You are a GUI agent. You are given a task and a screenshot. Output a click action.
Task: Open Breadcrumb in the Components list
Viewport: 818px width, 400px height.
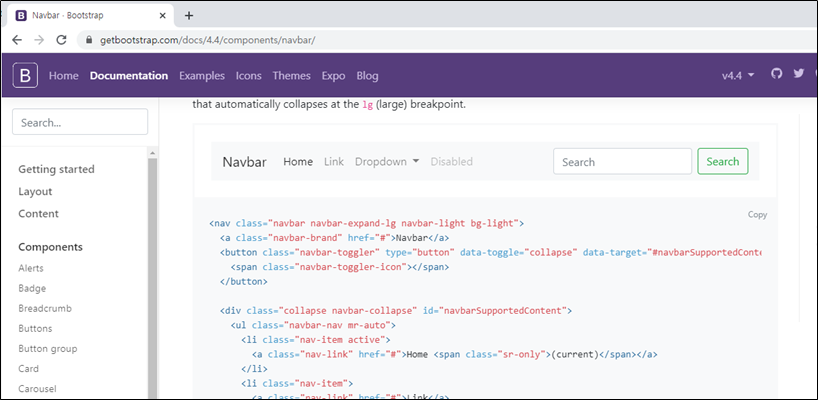click(45, 308)
